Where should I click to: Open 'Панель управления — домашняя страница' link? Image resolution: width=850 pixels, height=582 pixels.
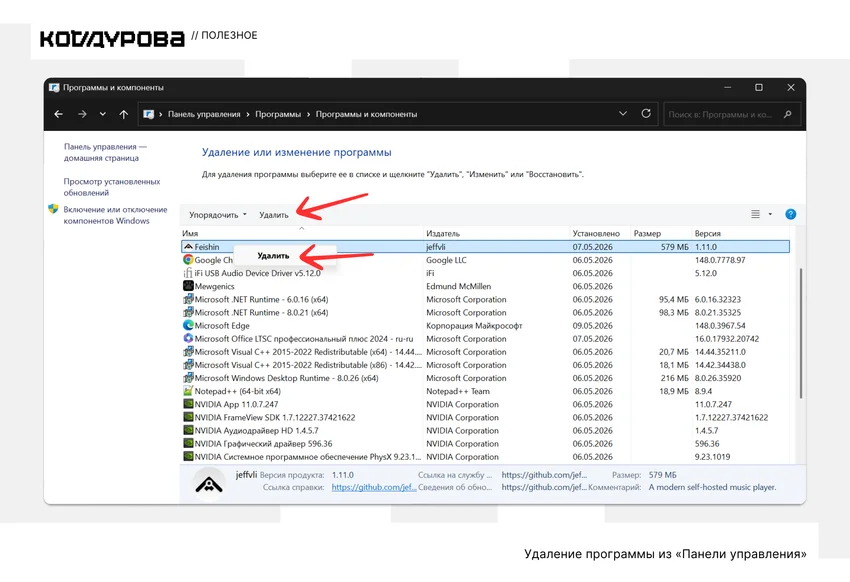click(x=105, y=152)
